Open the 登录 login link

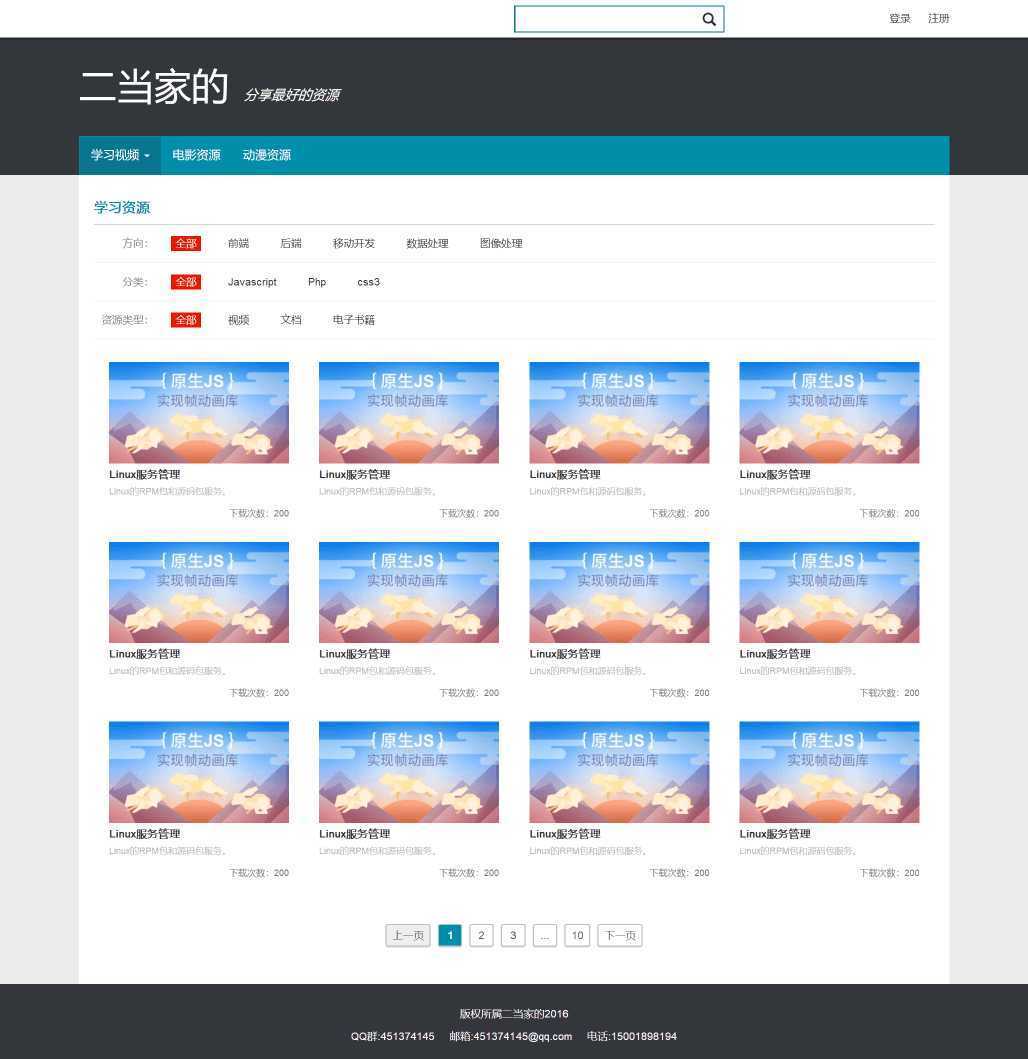(x=899, y=19)
